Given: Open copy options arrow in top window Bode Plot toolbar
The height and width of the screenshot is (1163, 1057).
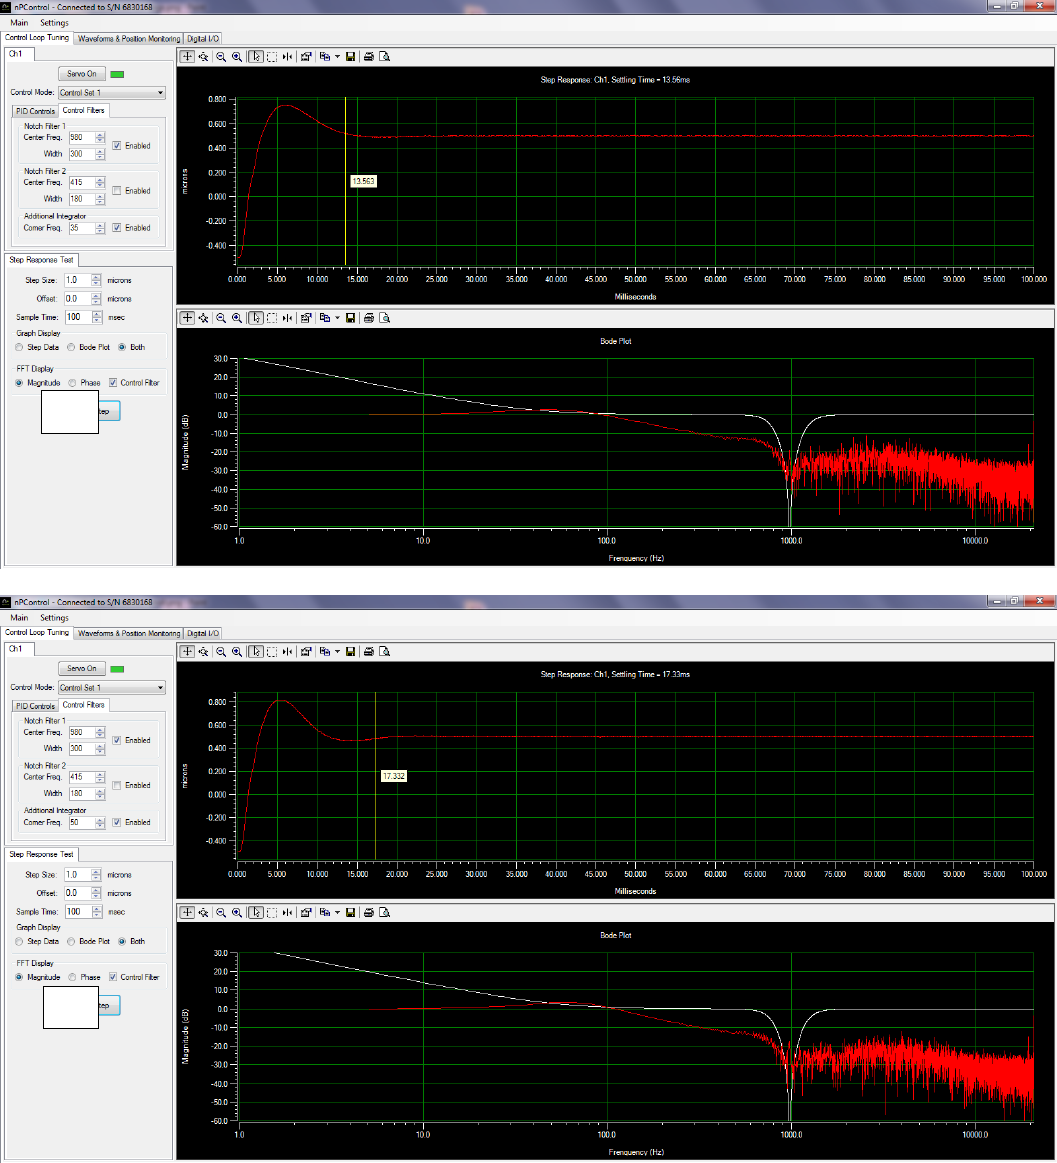Looking at the screenshot, I should pos(337,317).
